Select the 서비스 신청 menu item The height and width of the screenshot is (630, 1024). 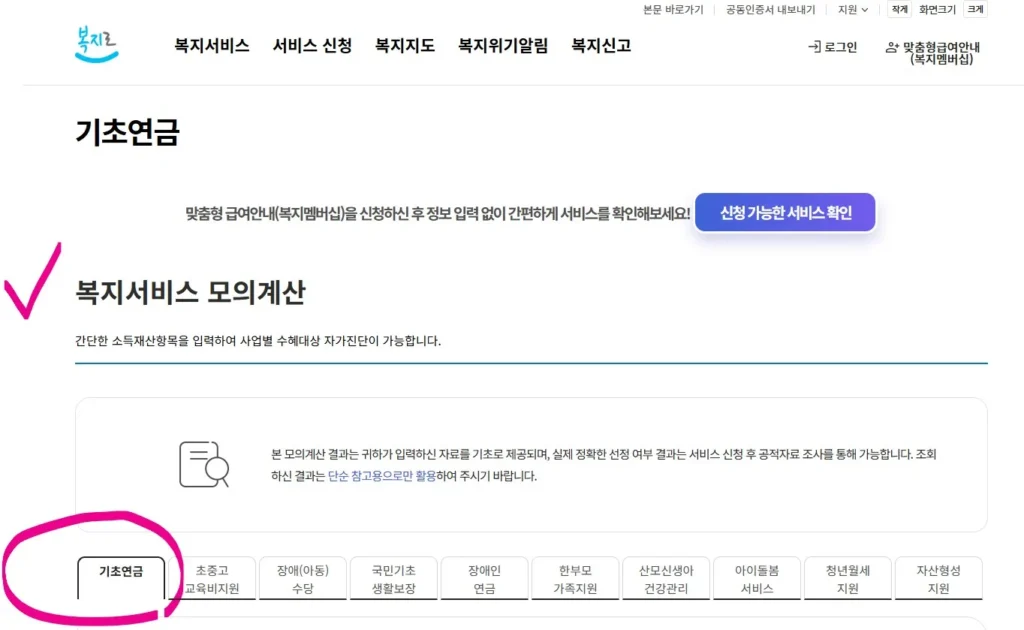(312, 44)
